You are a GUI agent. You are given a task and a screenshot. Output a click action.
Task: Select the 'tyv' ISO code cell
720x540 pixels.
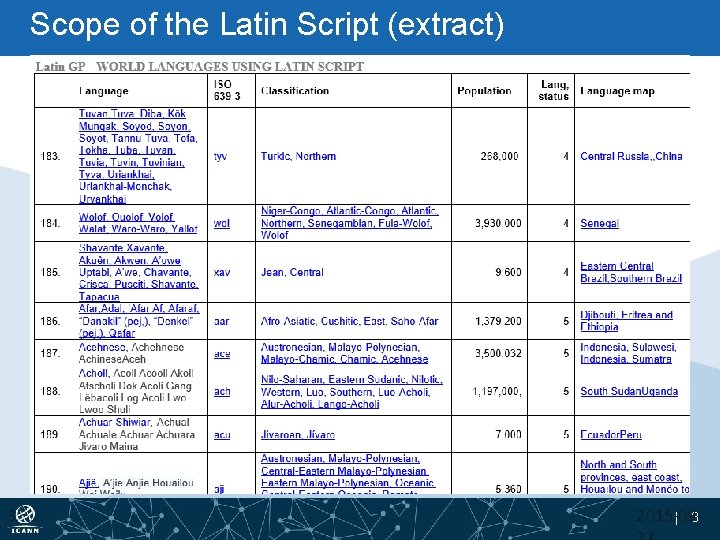click(220, 156)
